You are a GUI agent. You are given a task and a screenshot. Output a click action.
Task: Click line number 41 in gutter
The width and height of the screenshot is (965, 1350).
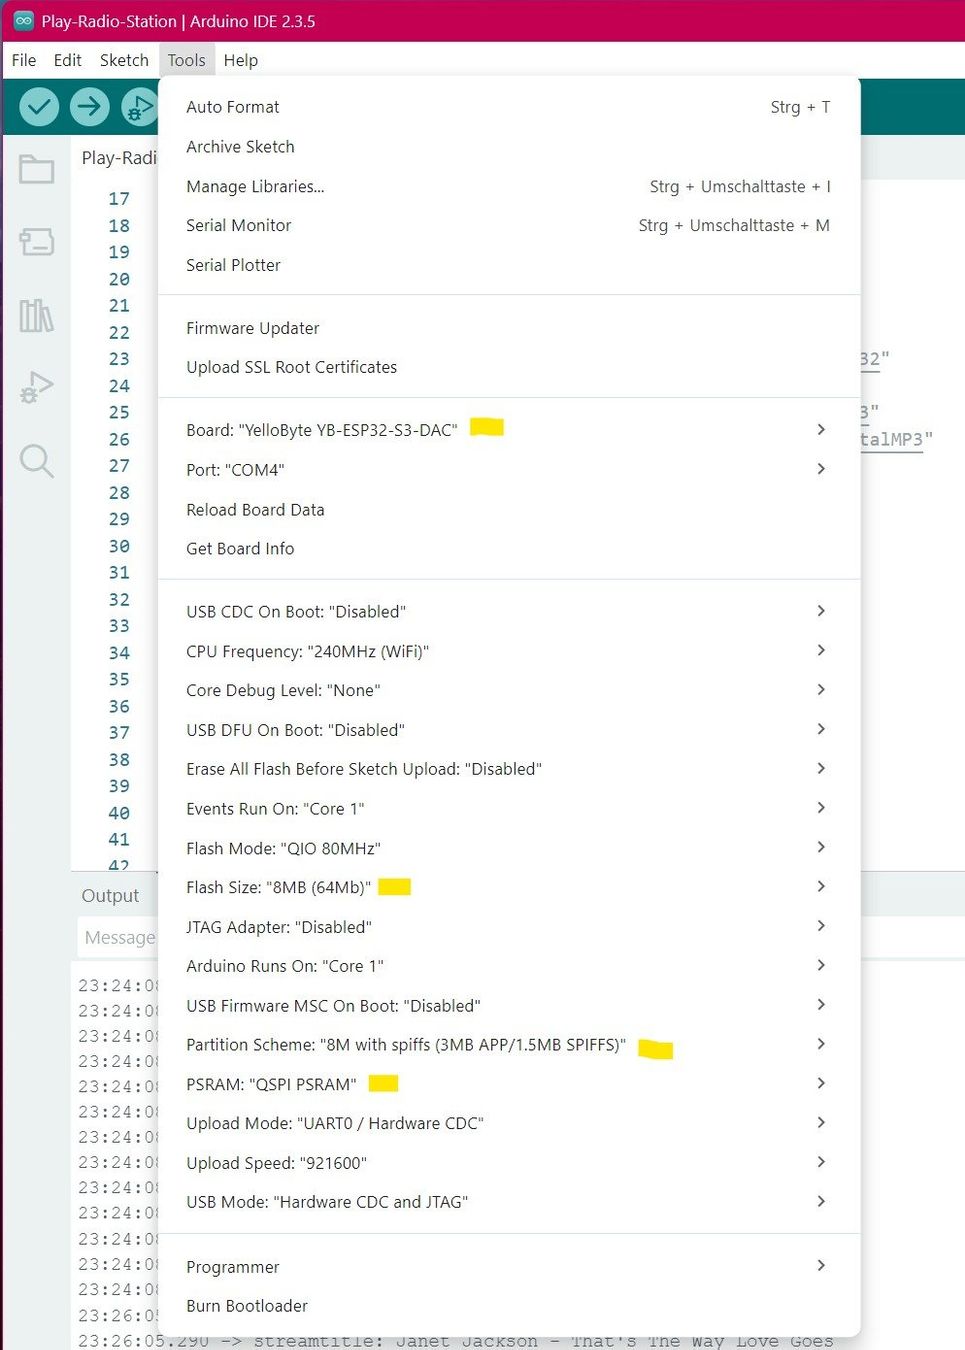119,840
